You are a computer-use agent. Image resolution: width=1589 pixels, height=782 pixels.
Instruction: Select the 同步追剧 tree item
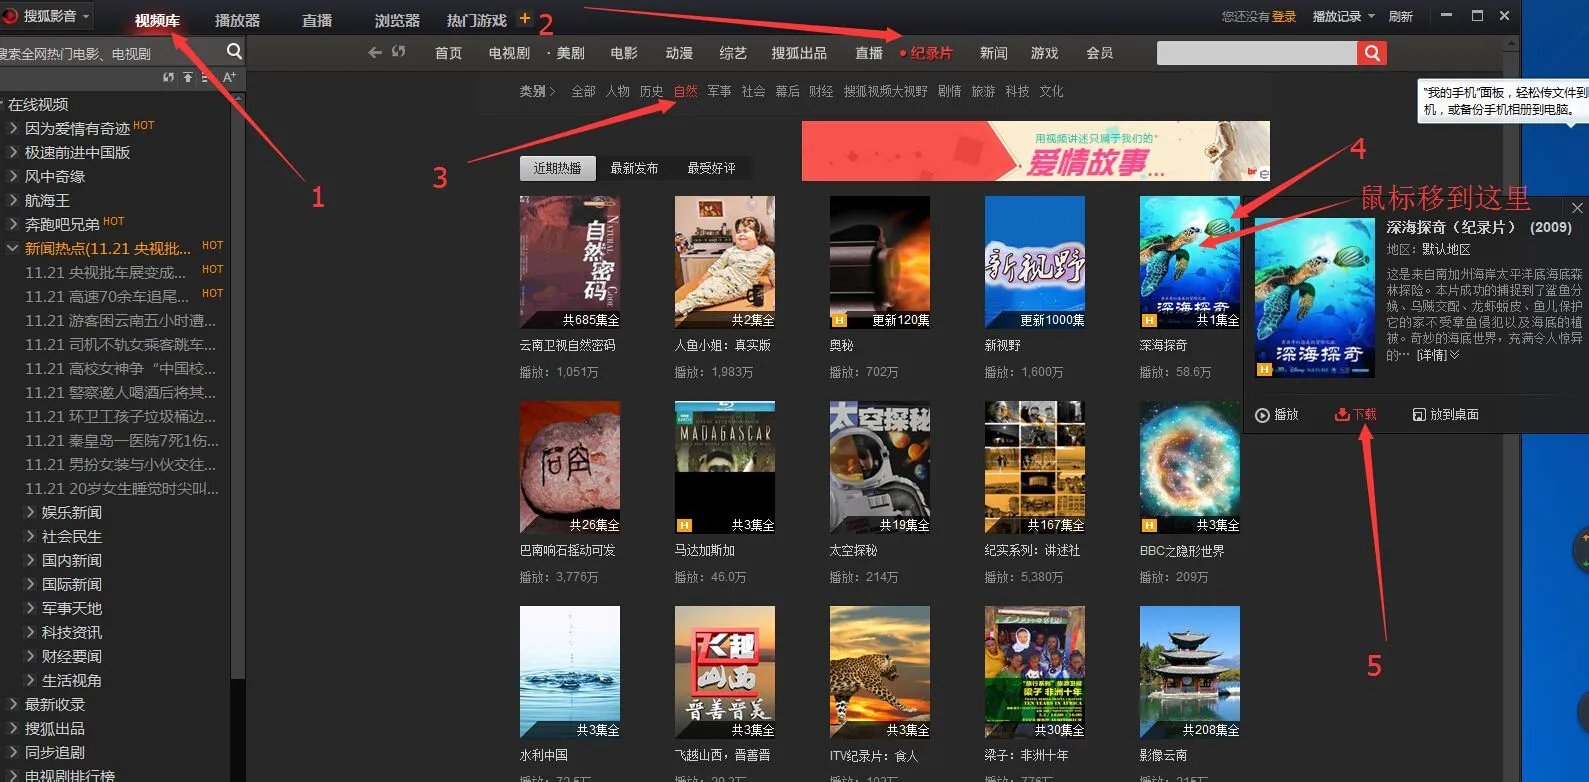coord(55,752)
